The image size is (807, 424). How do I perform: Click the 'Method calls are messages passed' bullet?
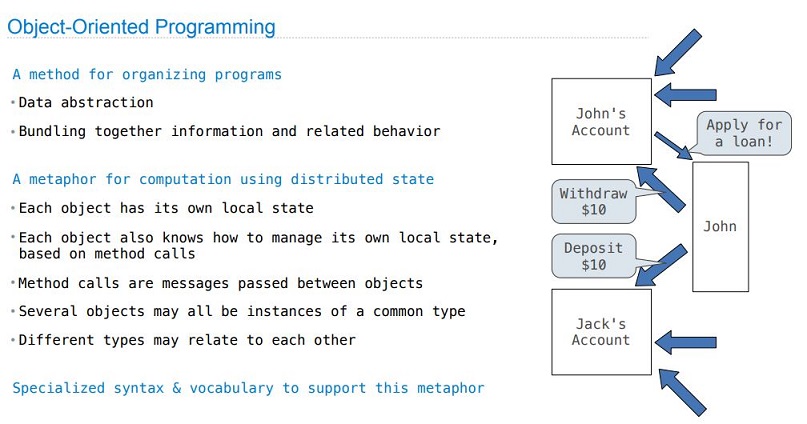[221, 283]
